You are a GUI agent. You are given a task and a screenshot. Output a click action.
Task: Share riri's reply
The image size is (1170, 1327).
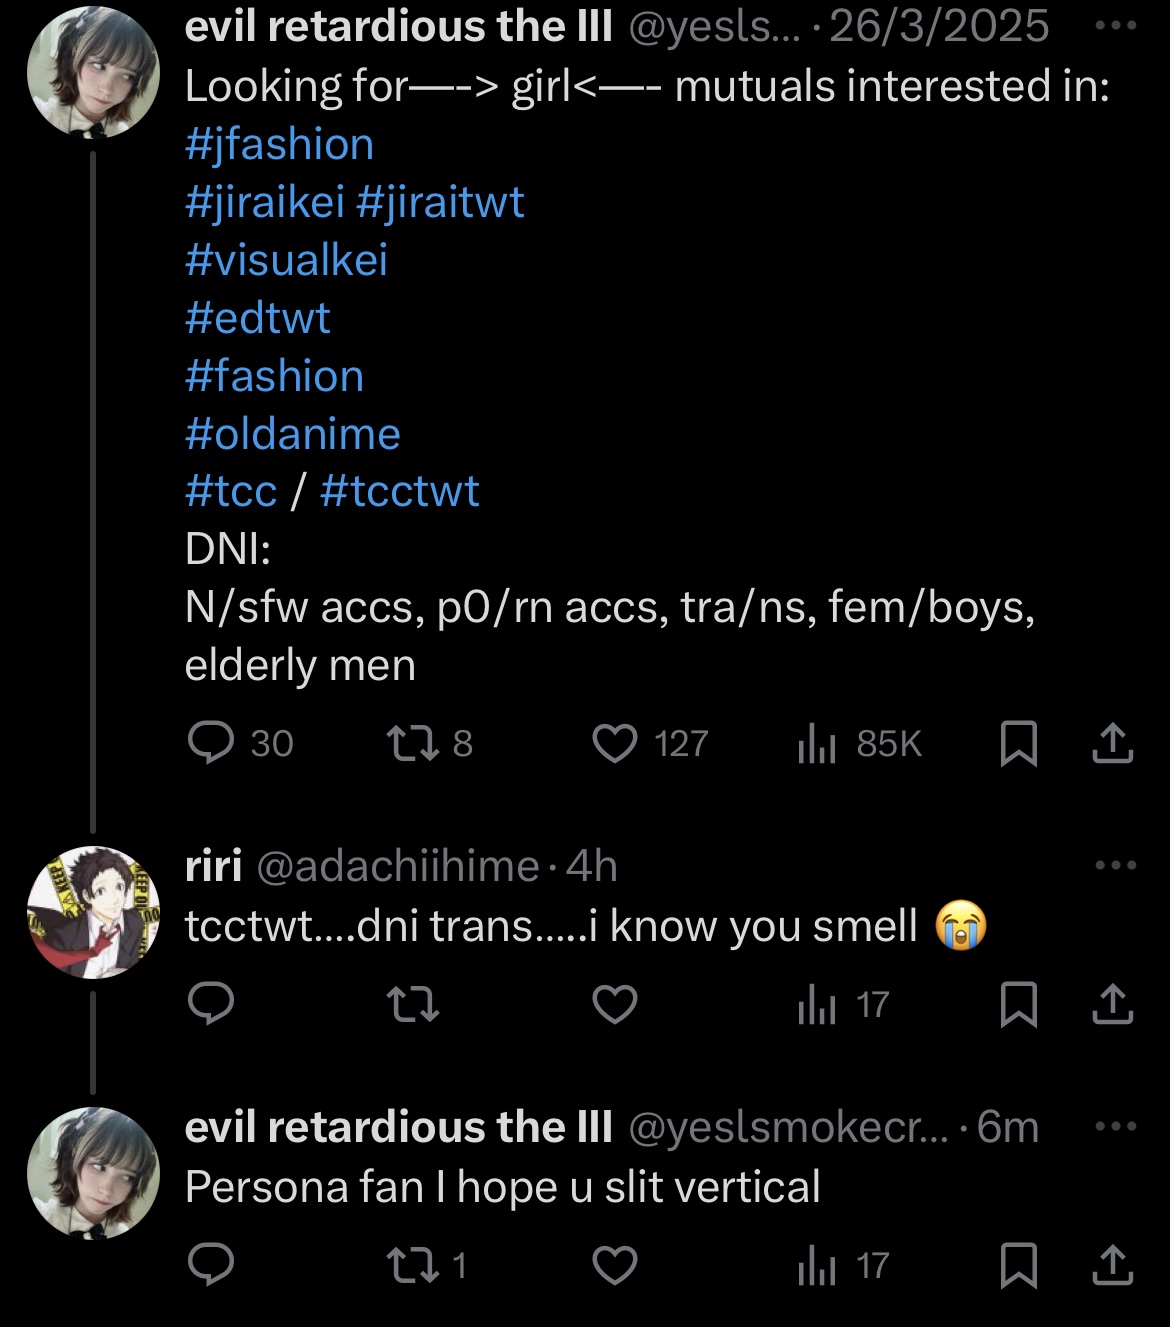pos(1112,1004)
